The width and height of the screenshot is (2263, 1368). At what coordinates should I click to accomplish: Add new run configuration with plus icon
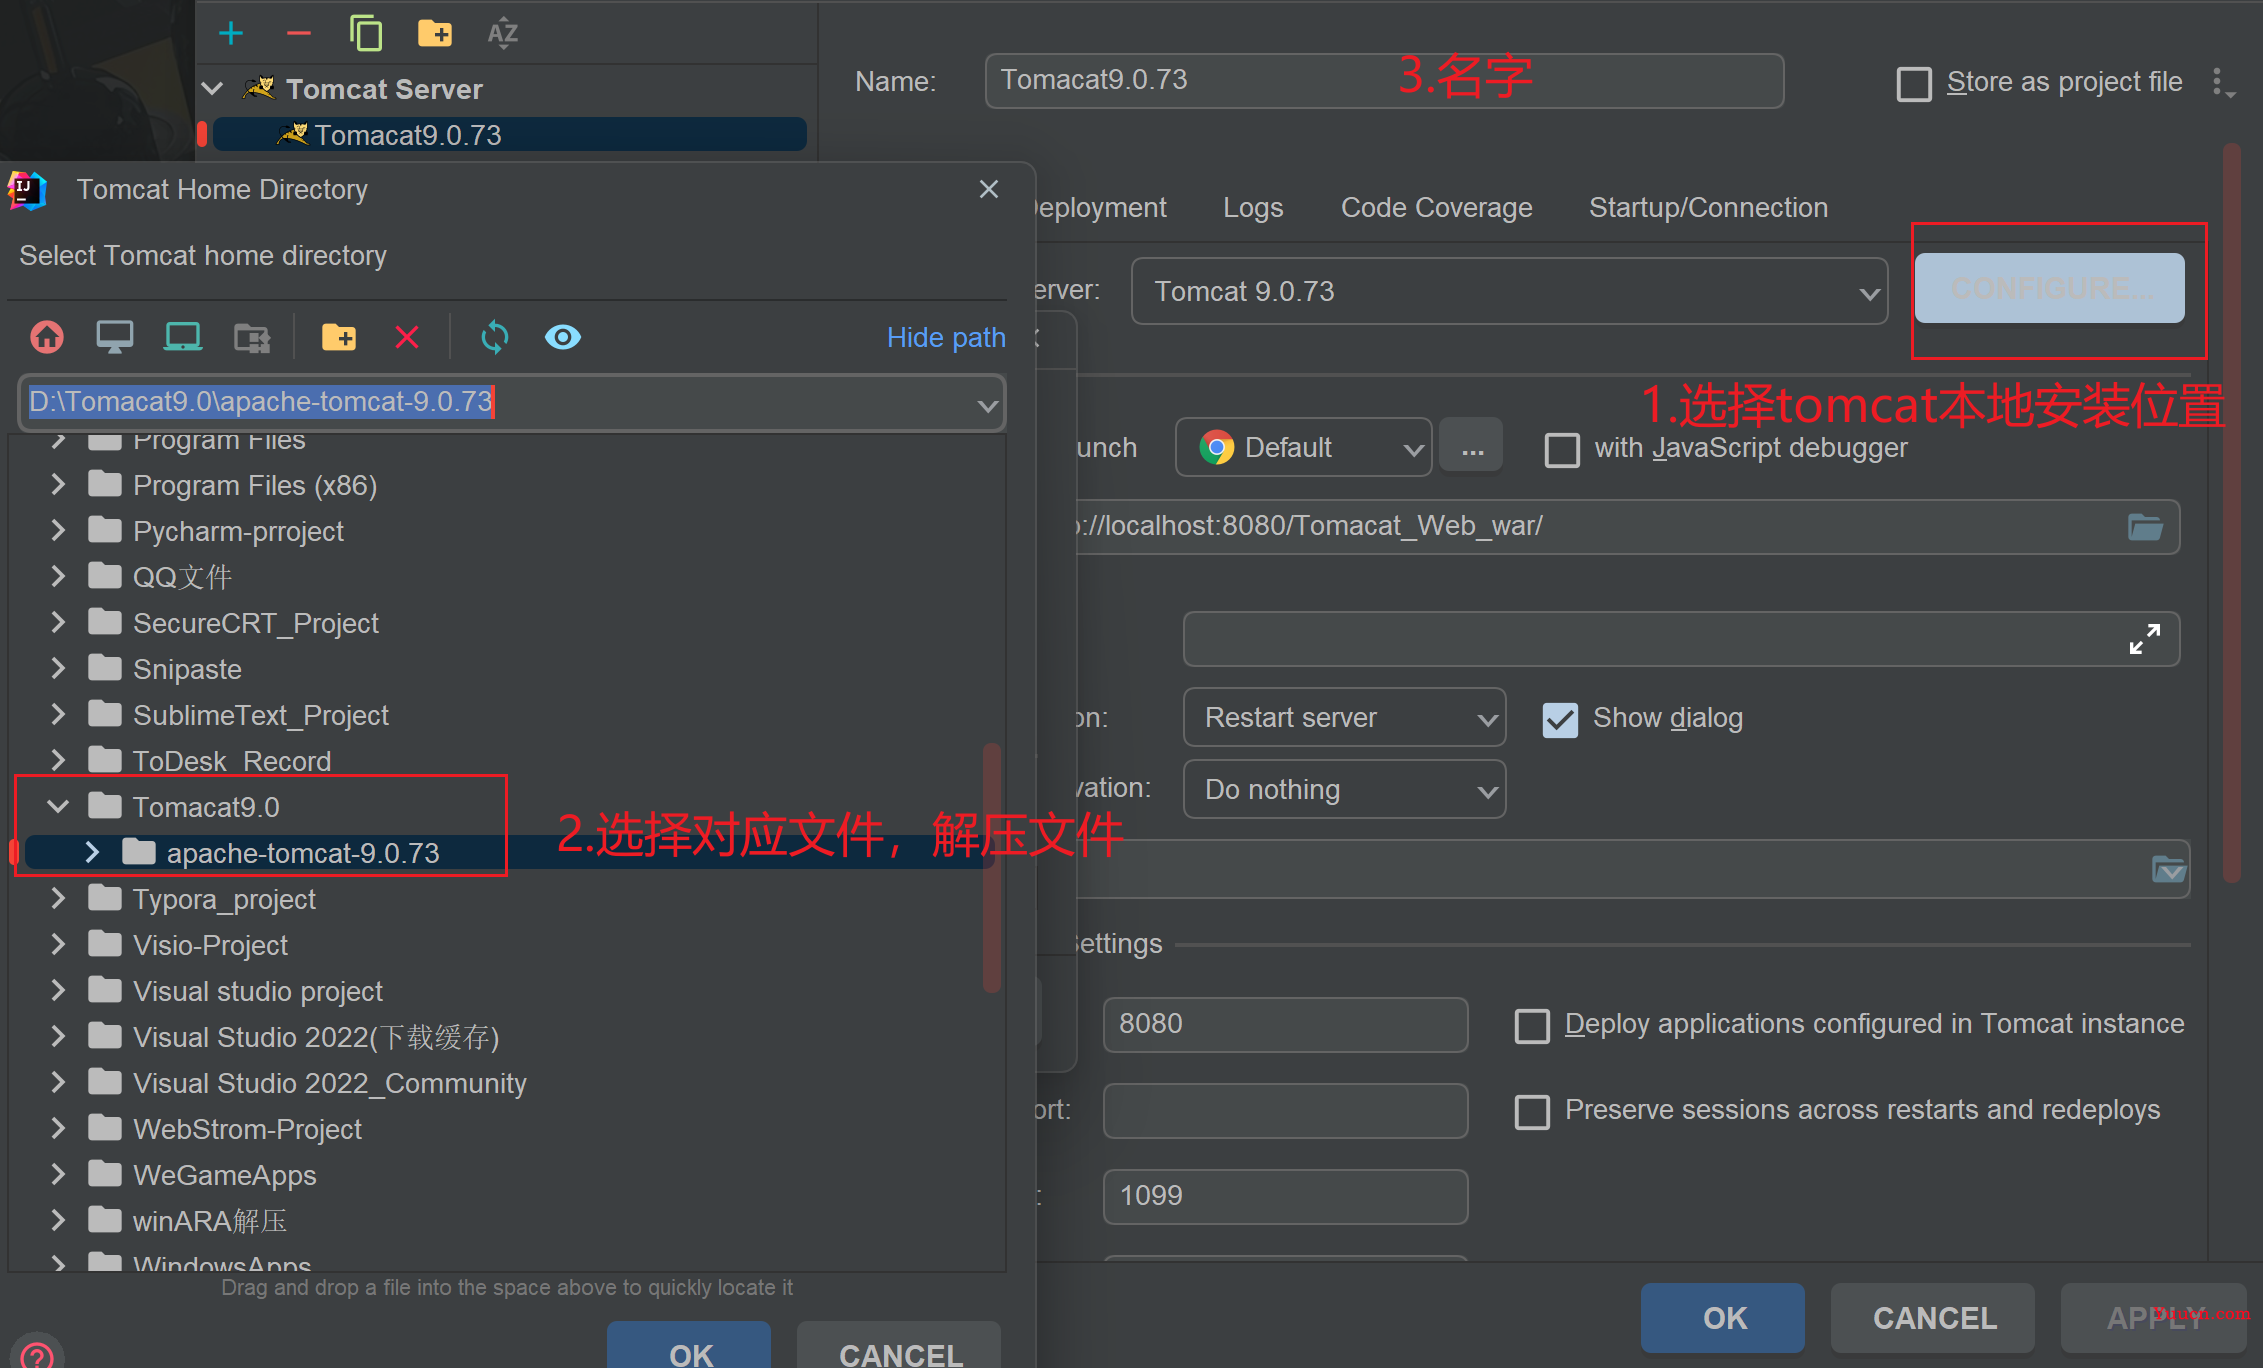click(231, 33)
